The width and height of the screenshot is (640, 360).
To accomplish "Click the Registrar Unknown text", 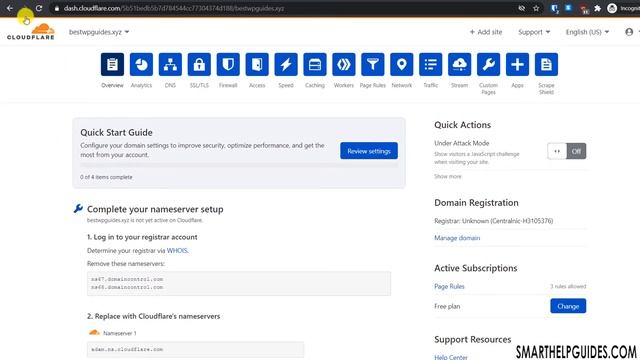I will tap(494, 221).
